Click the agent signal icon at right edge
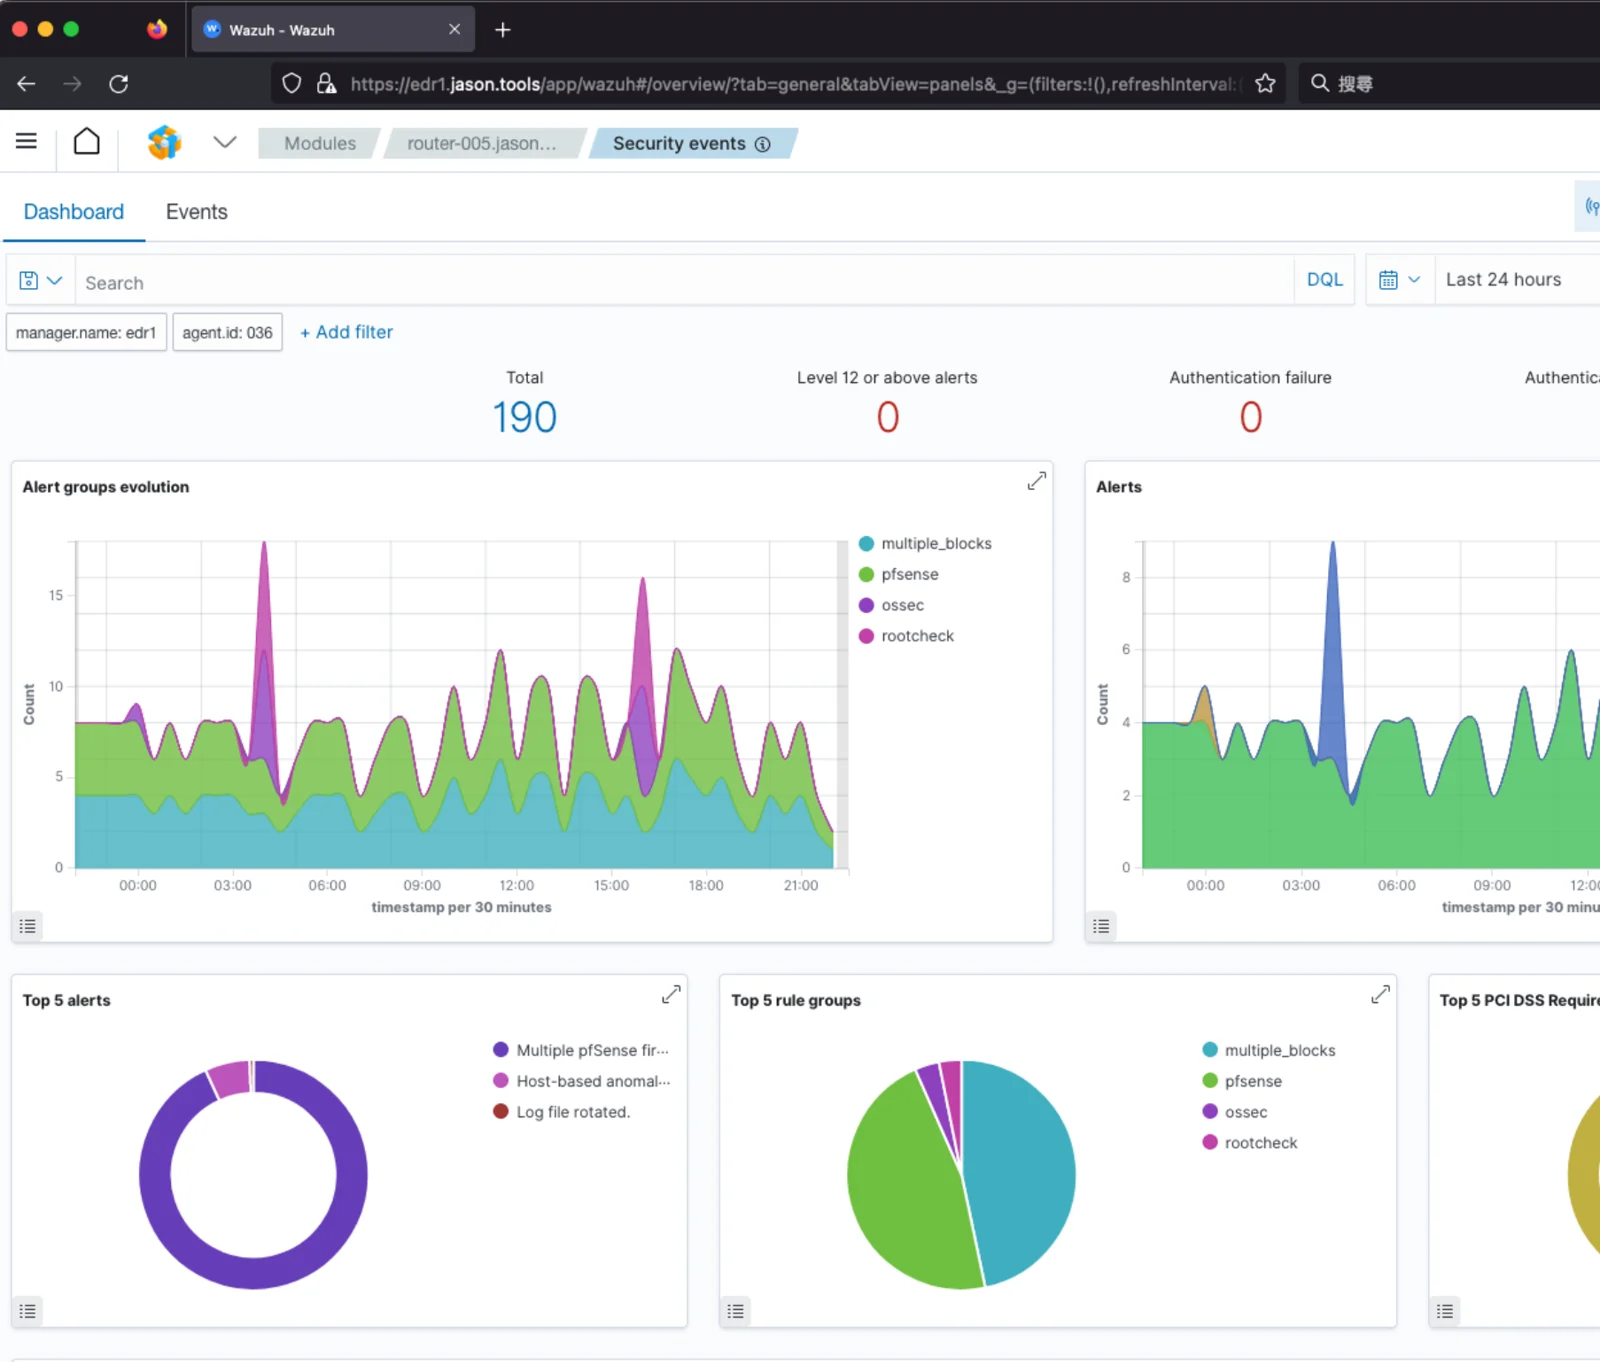1600x1362 pixels. coord(1590,206)
